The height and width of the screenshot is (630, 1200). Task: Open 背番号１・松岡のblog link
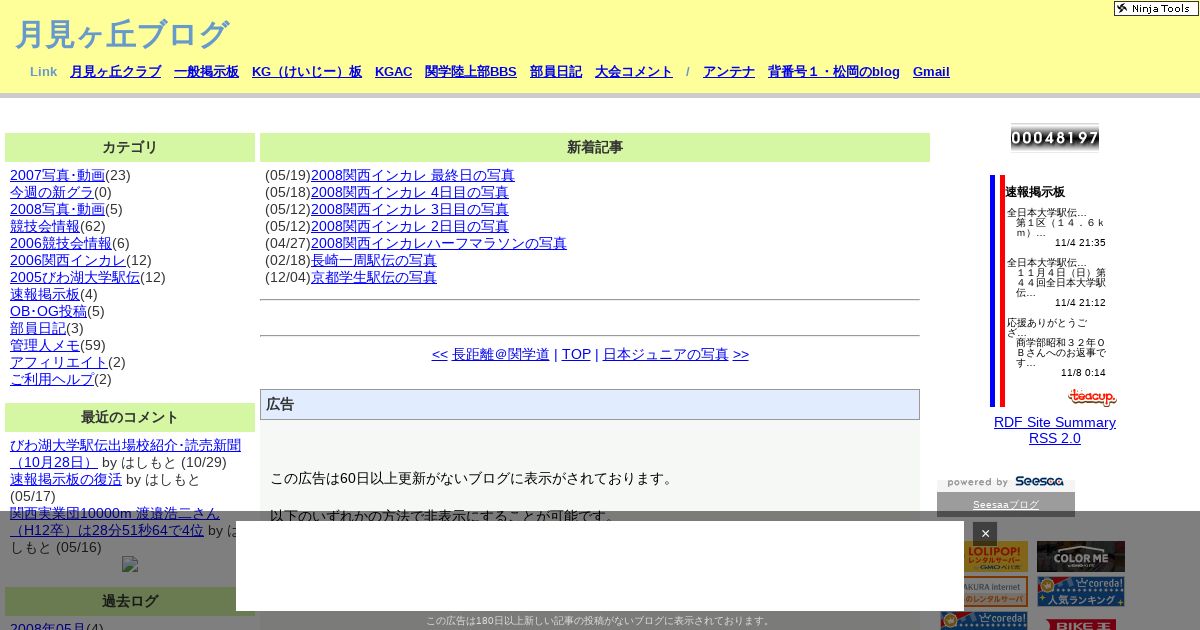click(x=834, y=72)
